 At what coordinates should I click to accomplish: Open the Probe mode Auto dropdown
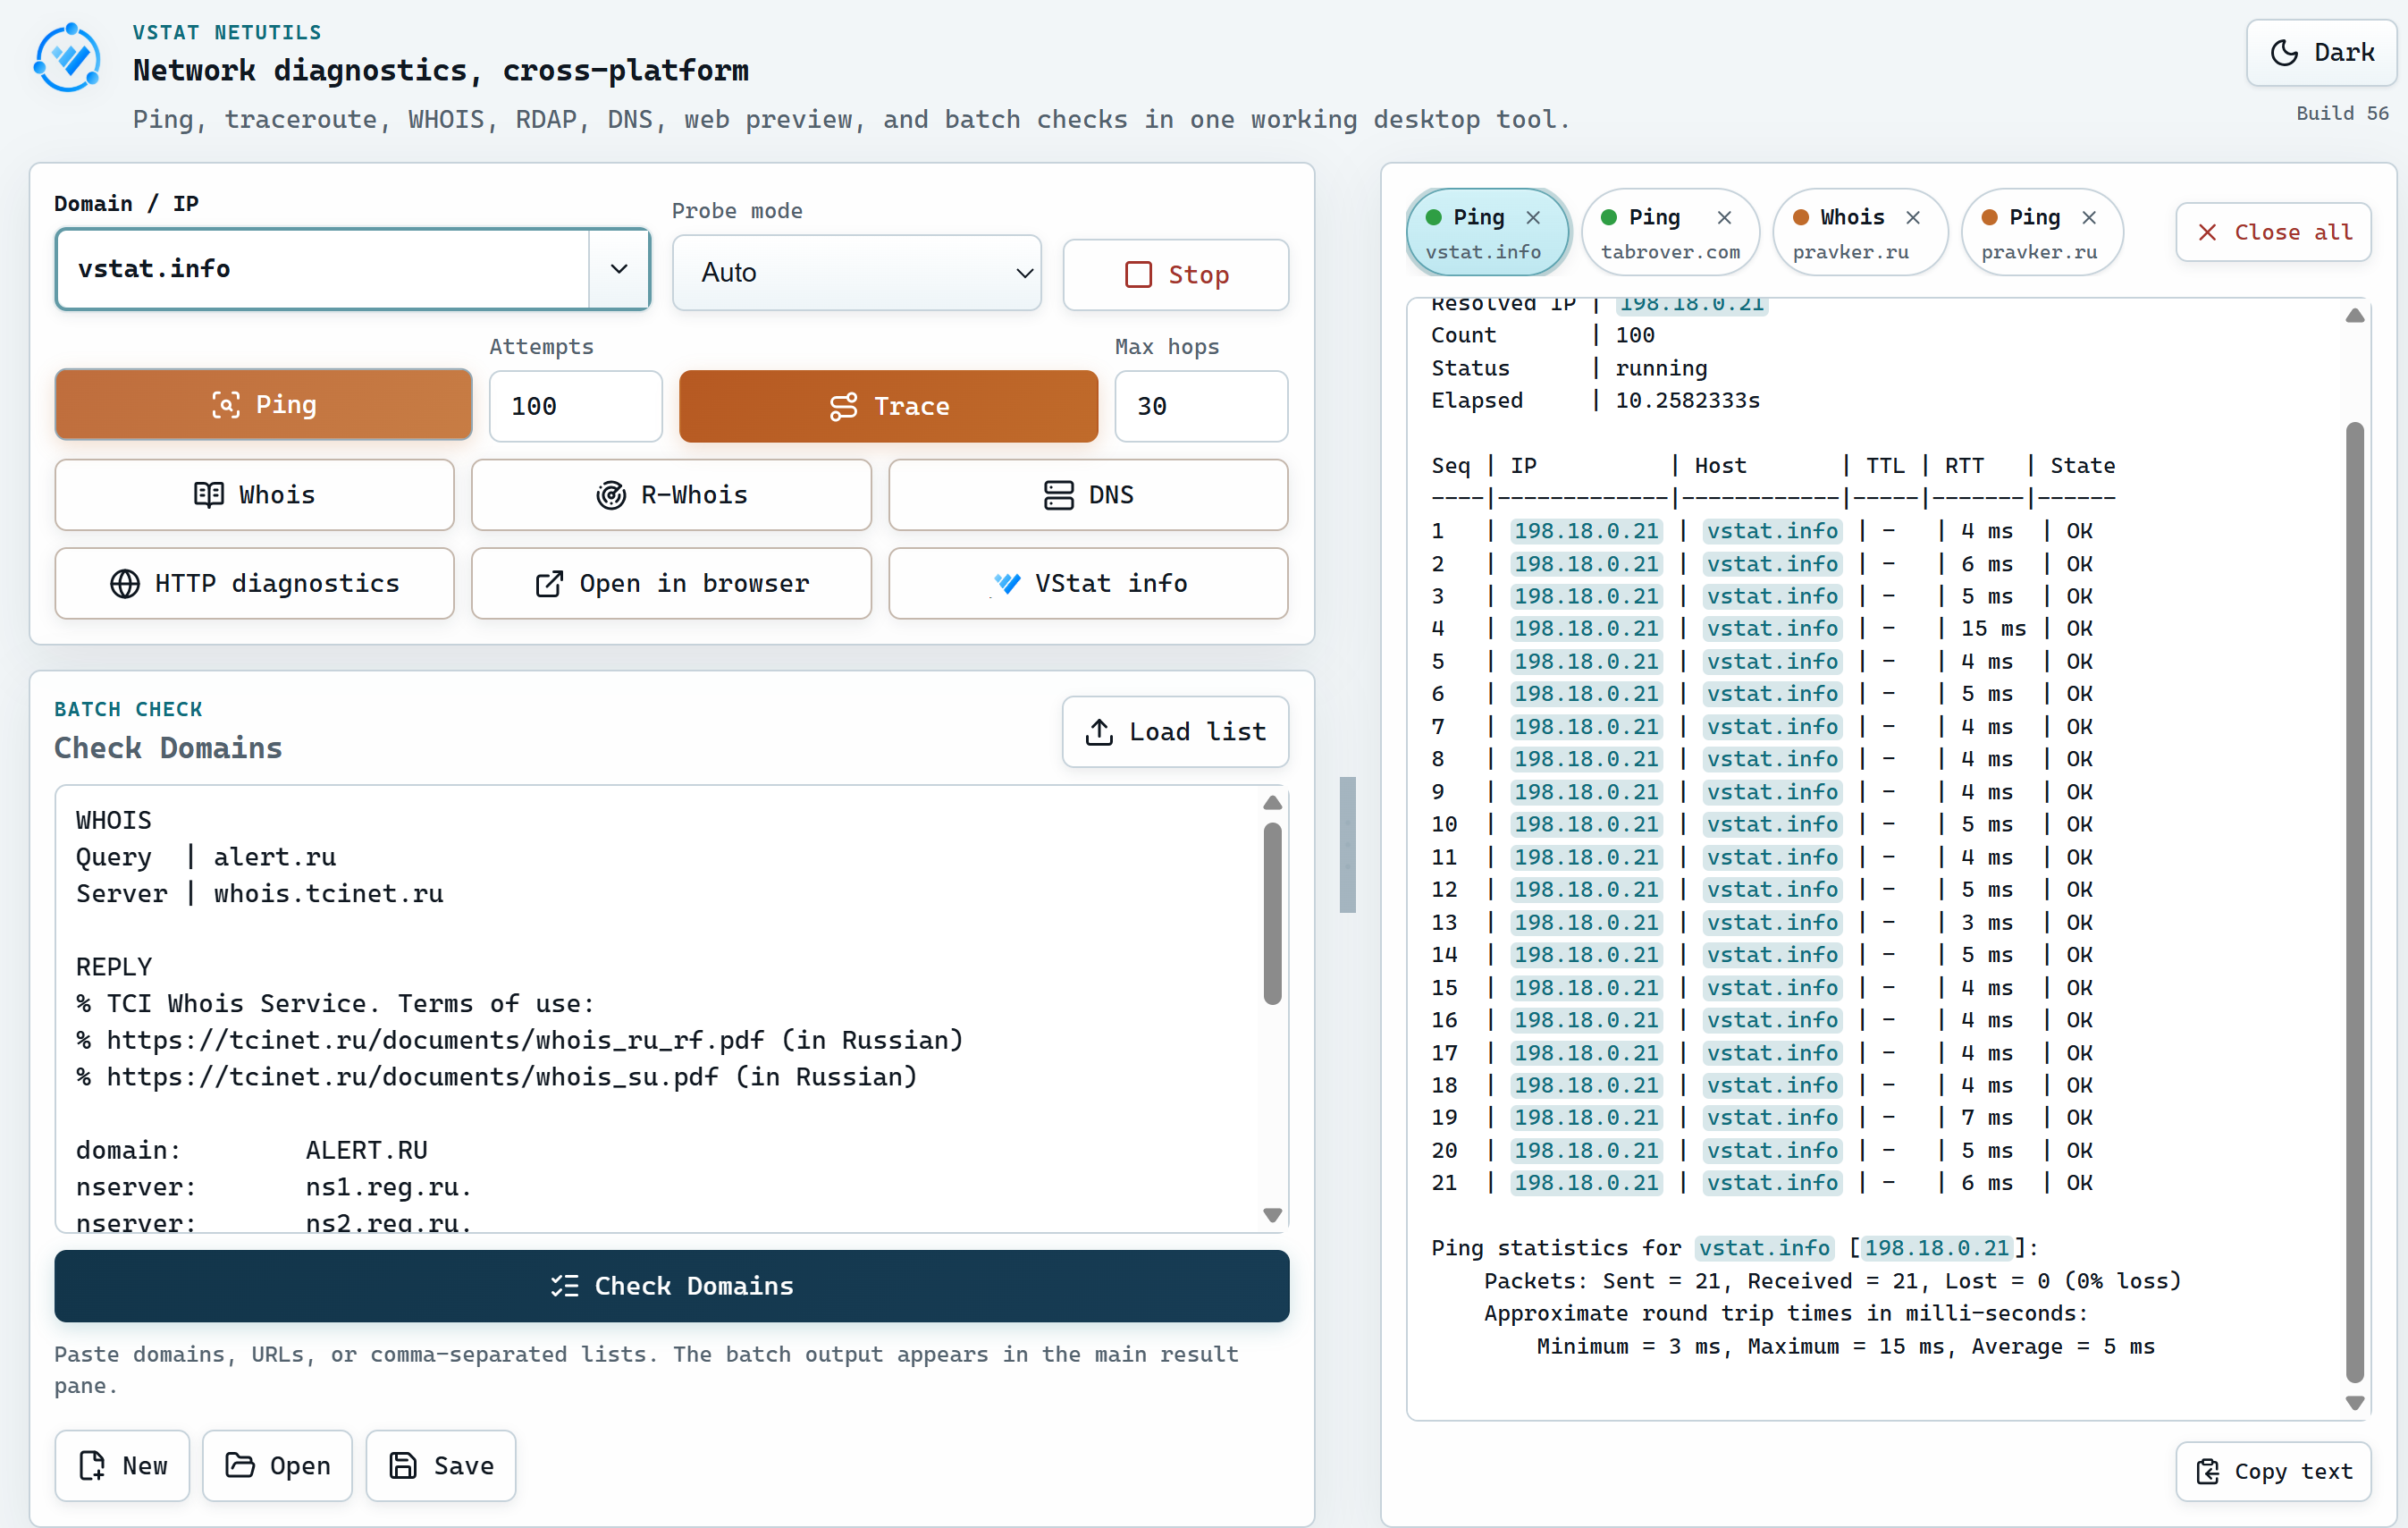[x=856, y=273]
